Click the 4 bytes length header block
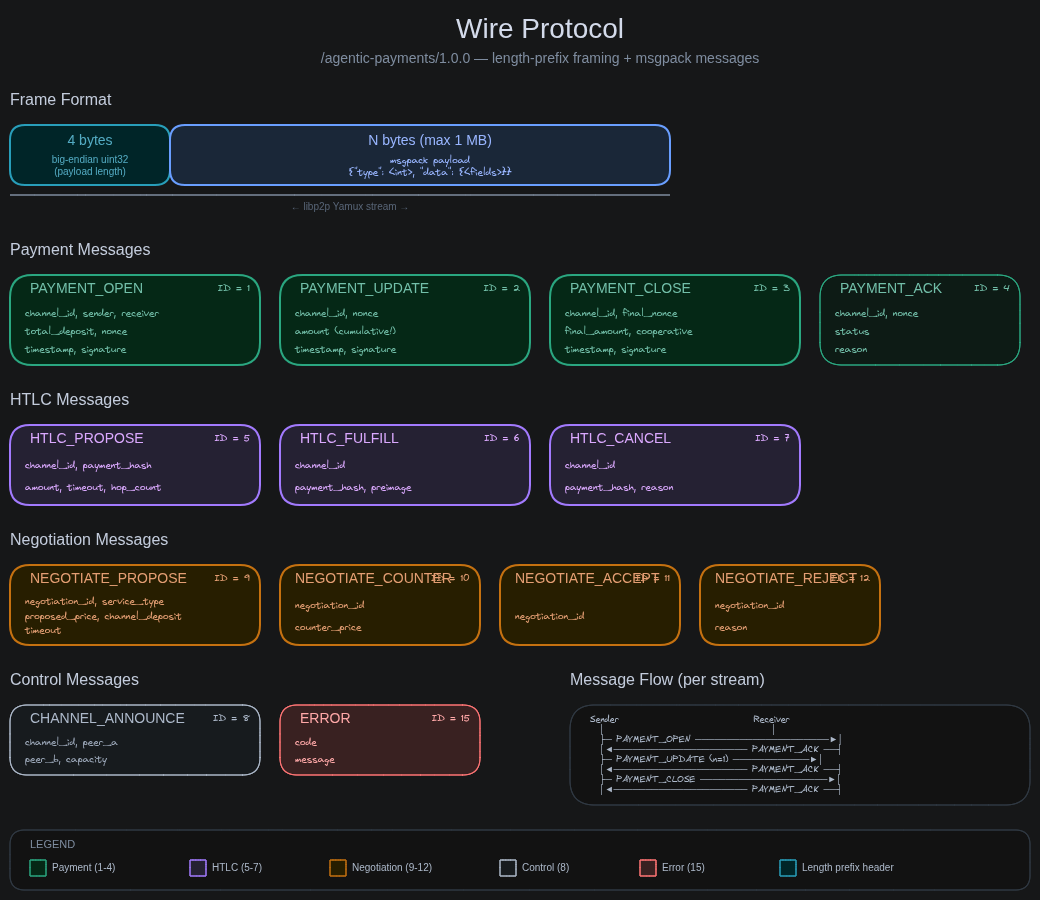The width and height of the screenshot is (1040, 900). tap(90, 155)
